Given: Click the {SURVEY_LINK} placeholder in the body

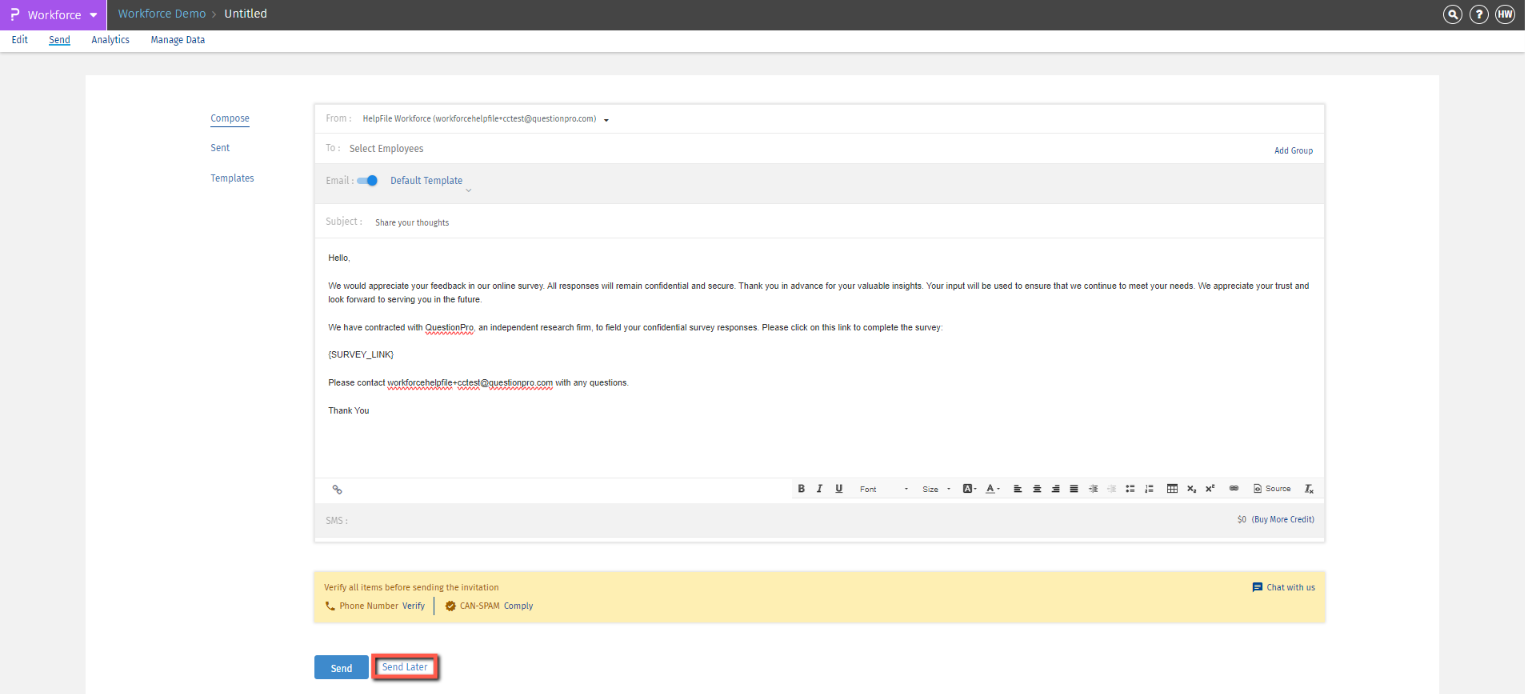Looking at the screenshot, I should point(361,355).
